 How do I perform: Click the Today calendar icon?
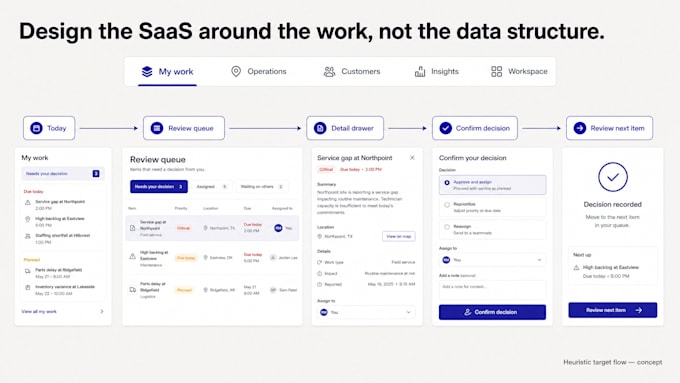pyautogui.click(x=36, y=128)
